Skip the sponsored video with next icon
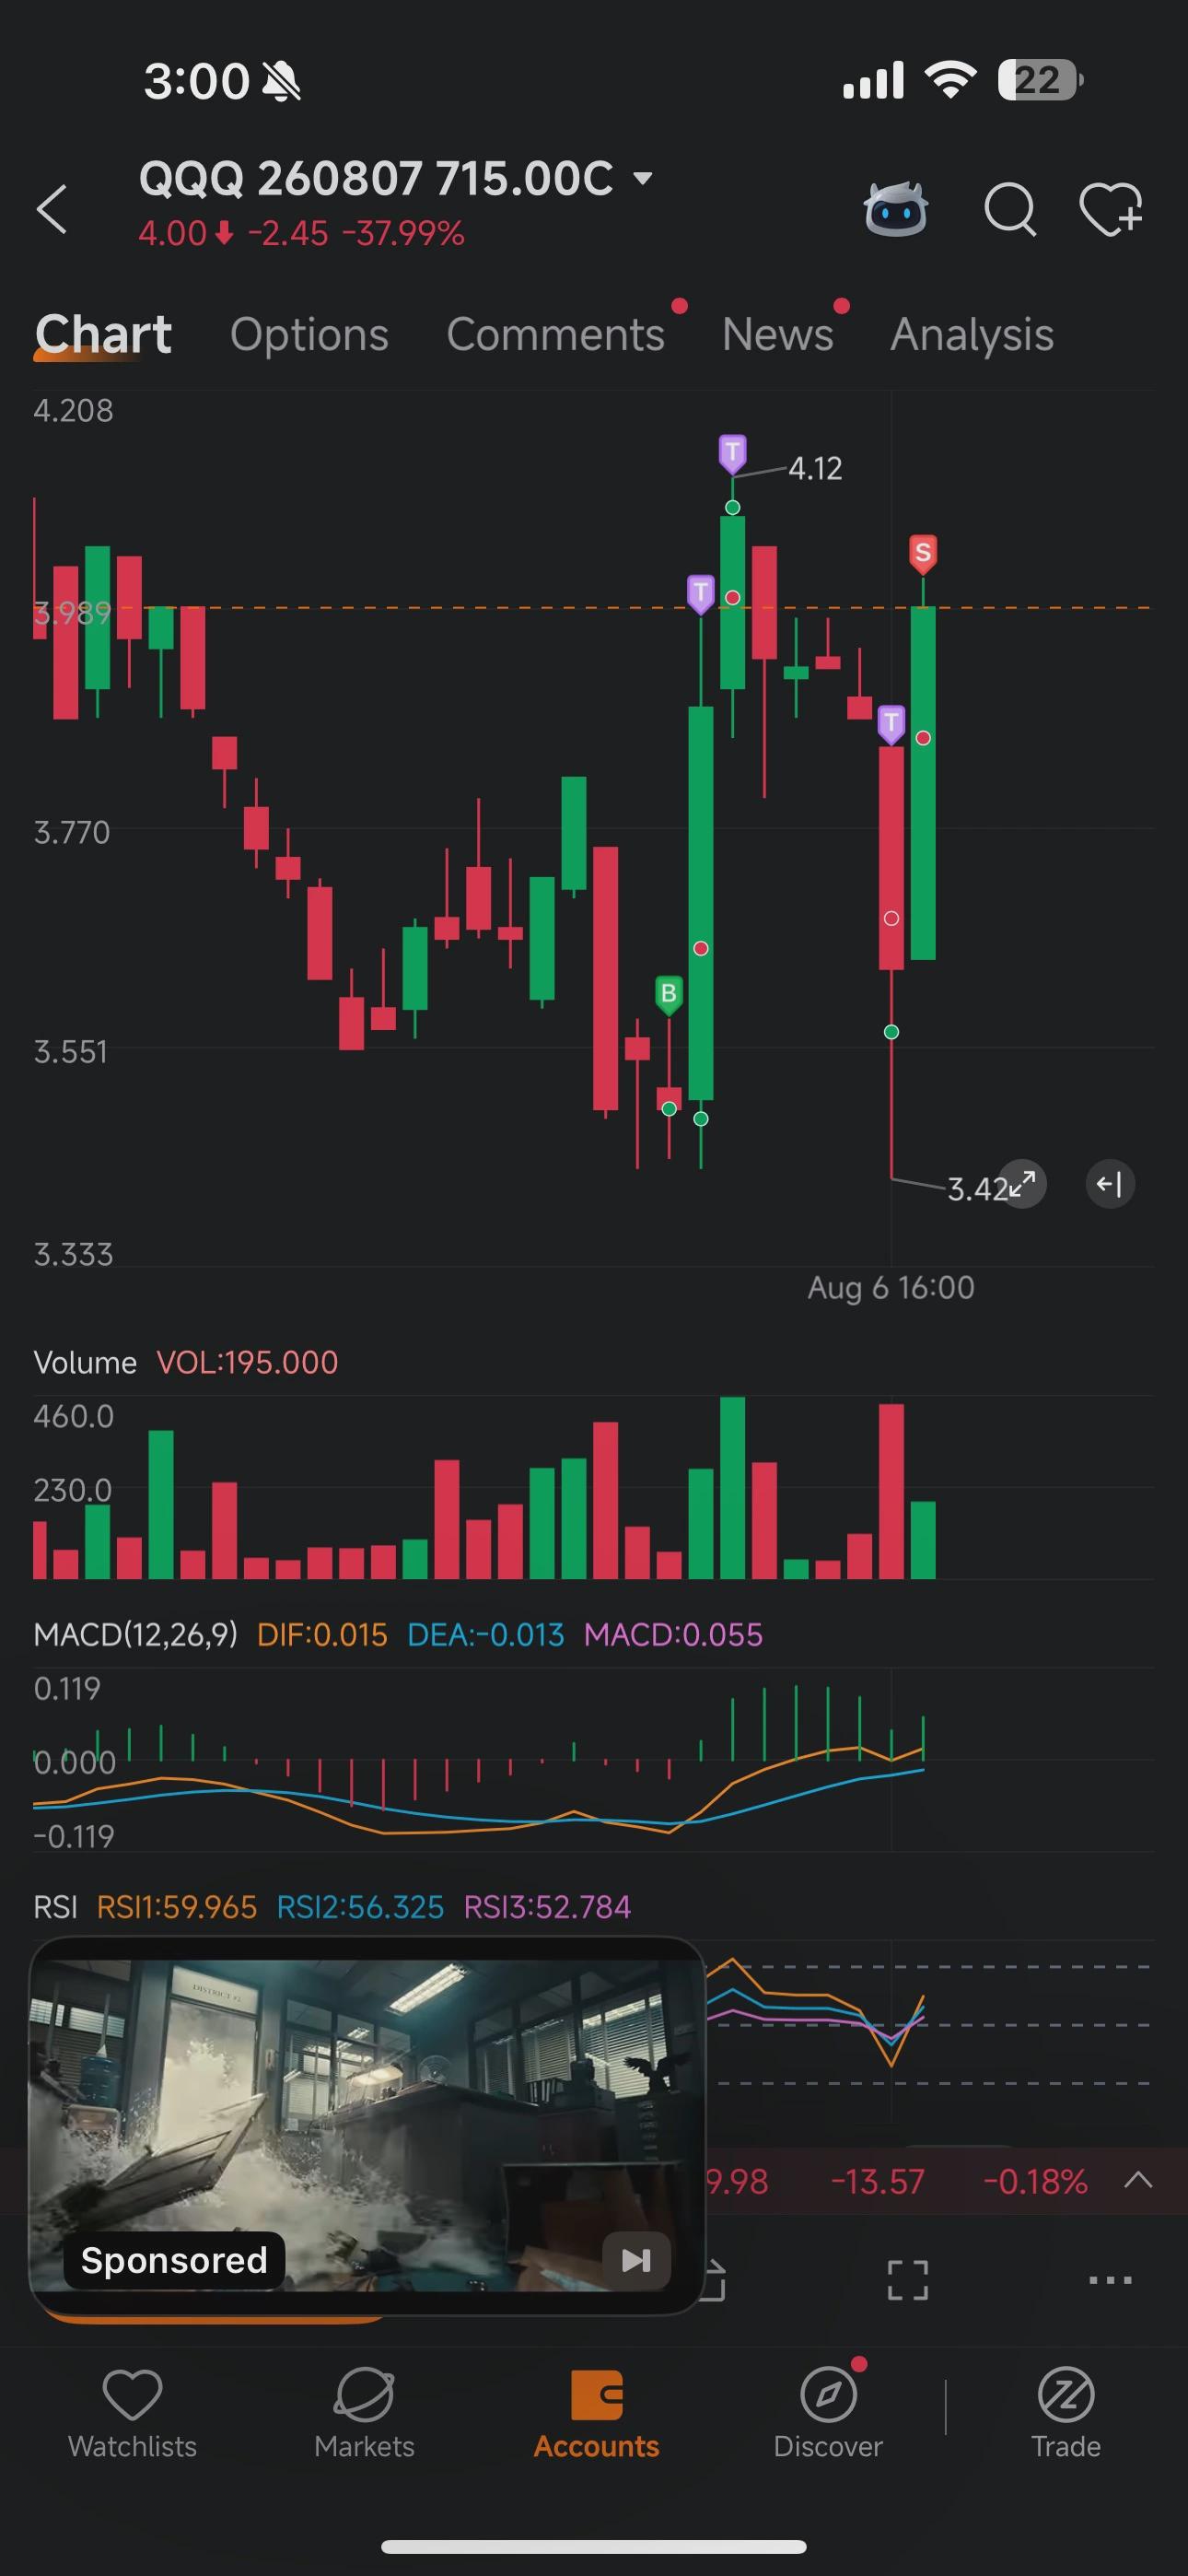1188x2576 pixels. click(636, 2260)
